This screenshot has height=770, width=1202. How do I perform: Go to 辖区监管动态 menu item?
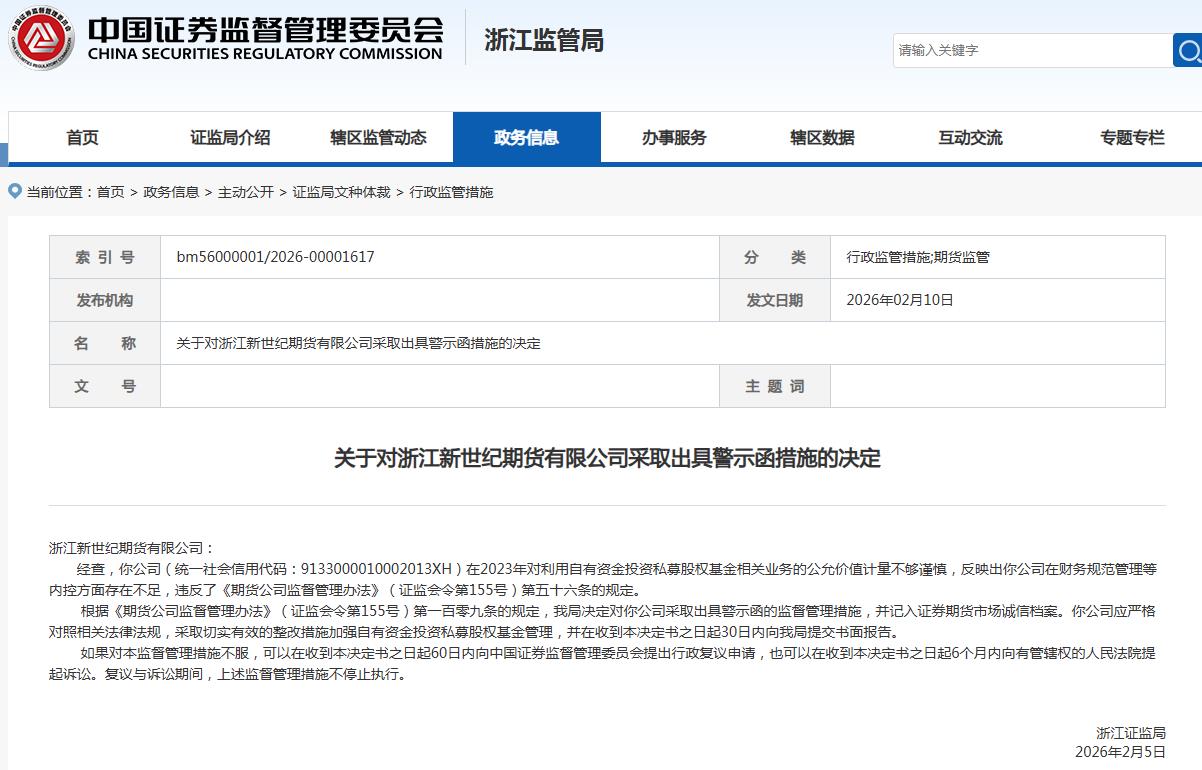pyautogui.click(x=378, y=138)
